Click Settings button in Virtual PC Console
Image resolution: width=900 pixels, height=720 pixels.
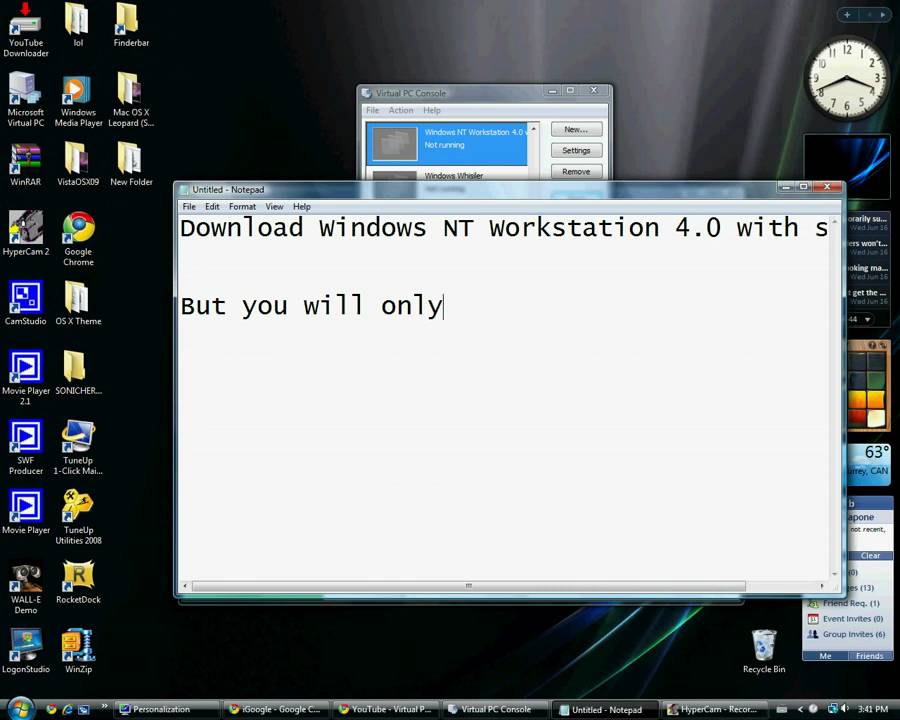(x=576, y=150)
